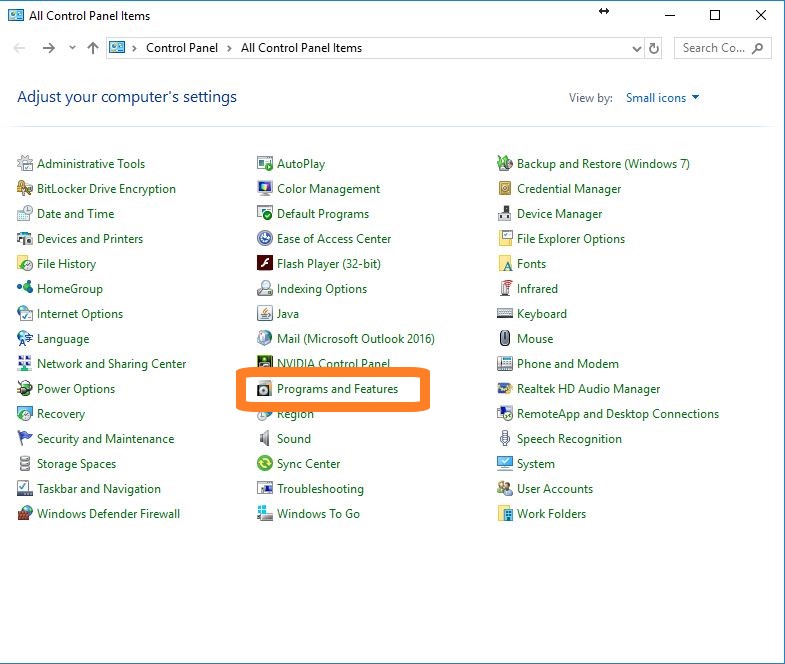
Task: Open Windows To Go link
Action: coord(318,514)
